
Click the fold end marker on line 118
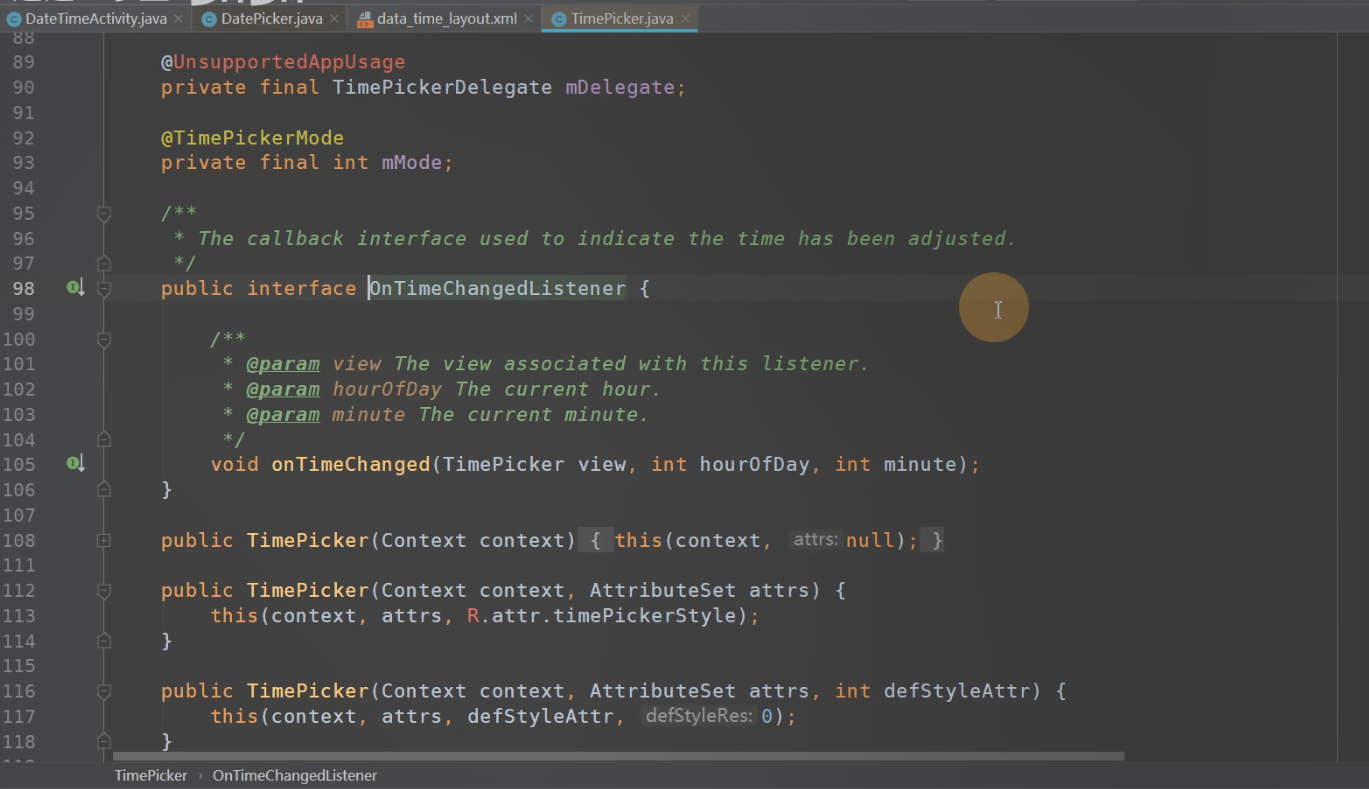[x=103, y=741]
